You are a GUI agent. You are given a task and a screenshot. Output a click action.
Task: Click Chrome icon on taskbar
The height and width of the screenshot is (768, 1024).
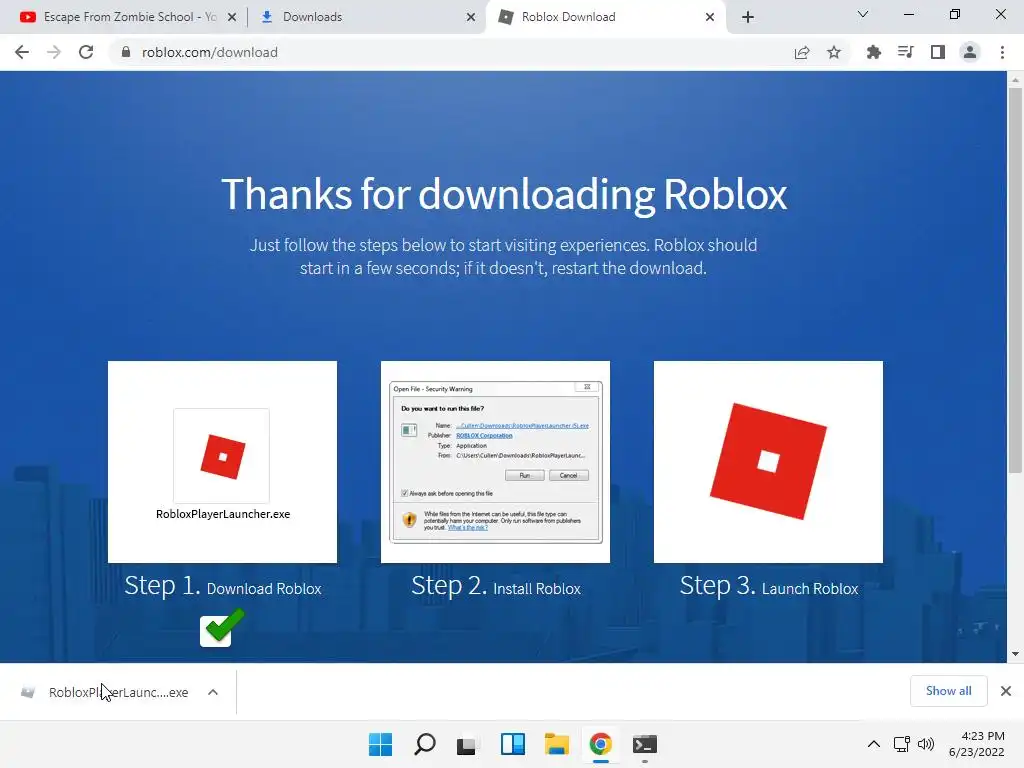[x=601, y=744]
